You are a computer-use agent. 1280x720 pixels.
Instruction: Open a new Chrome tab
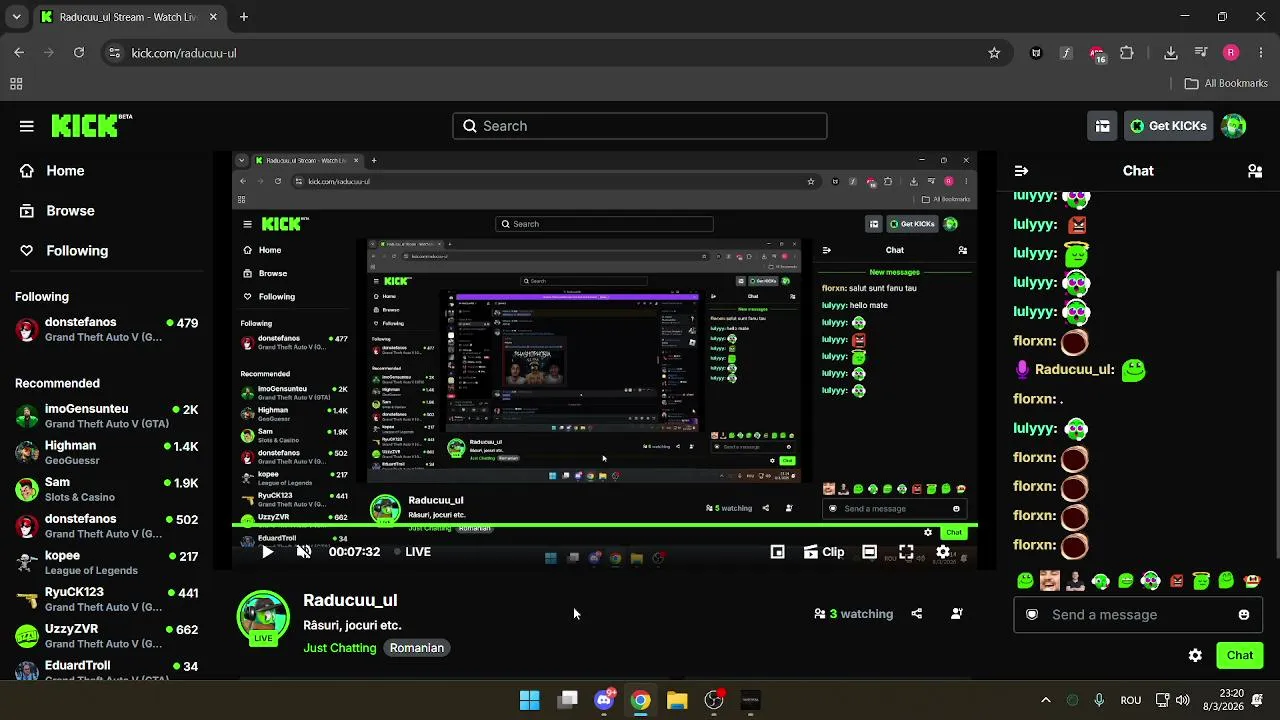point(244,17)
